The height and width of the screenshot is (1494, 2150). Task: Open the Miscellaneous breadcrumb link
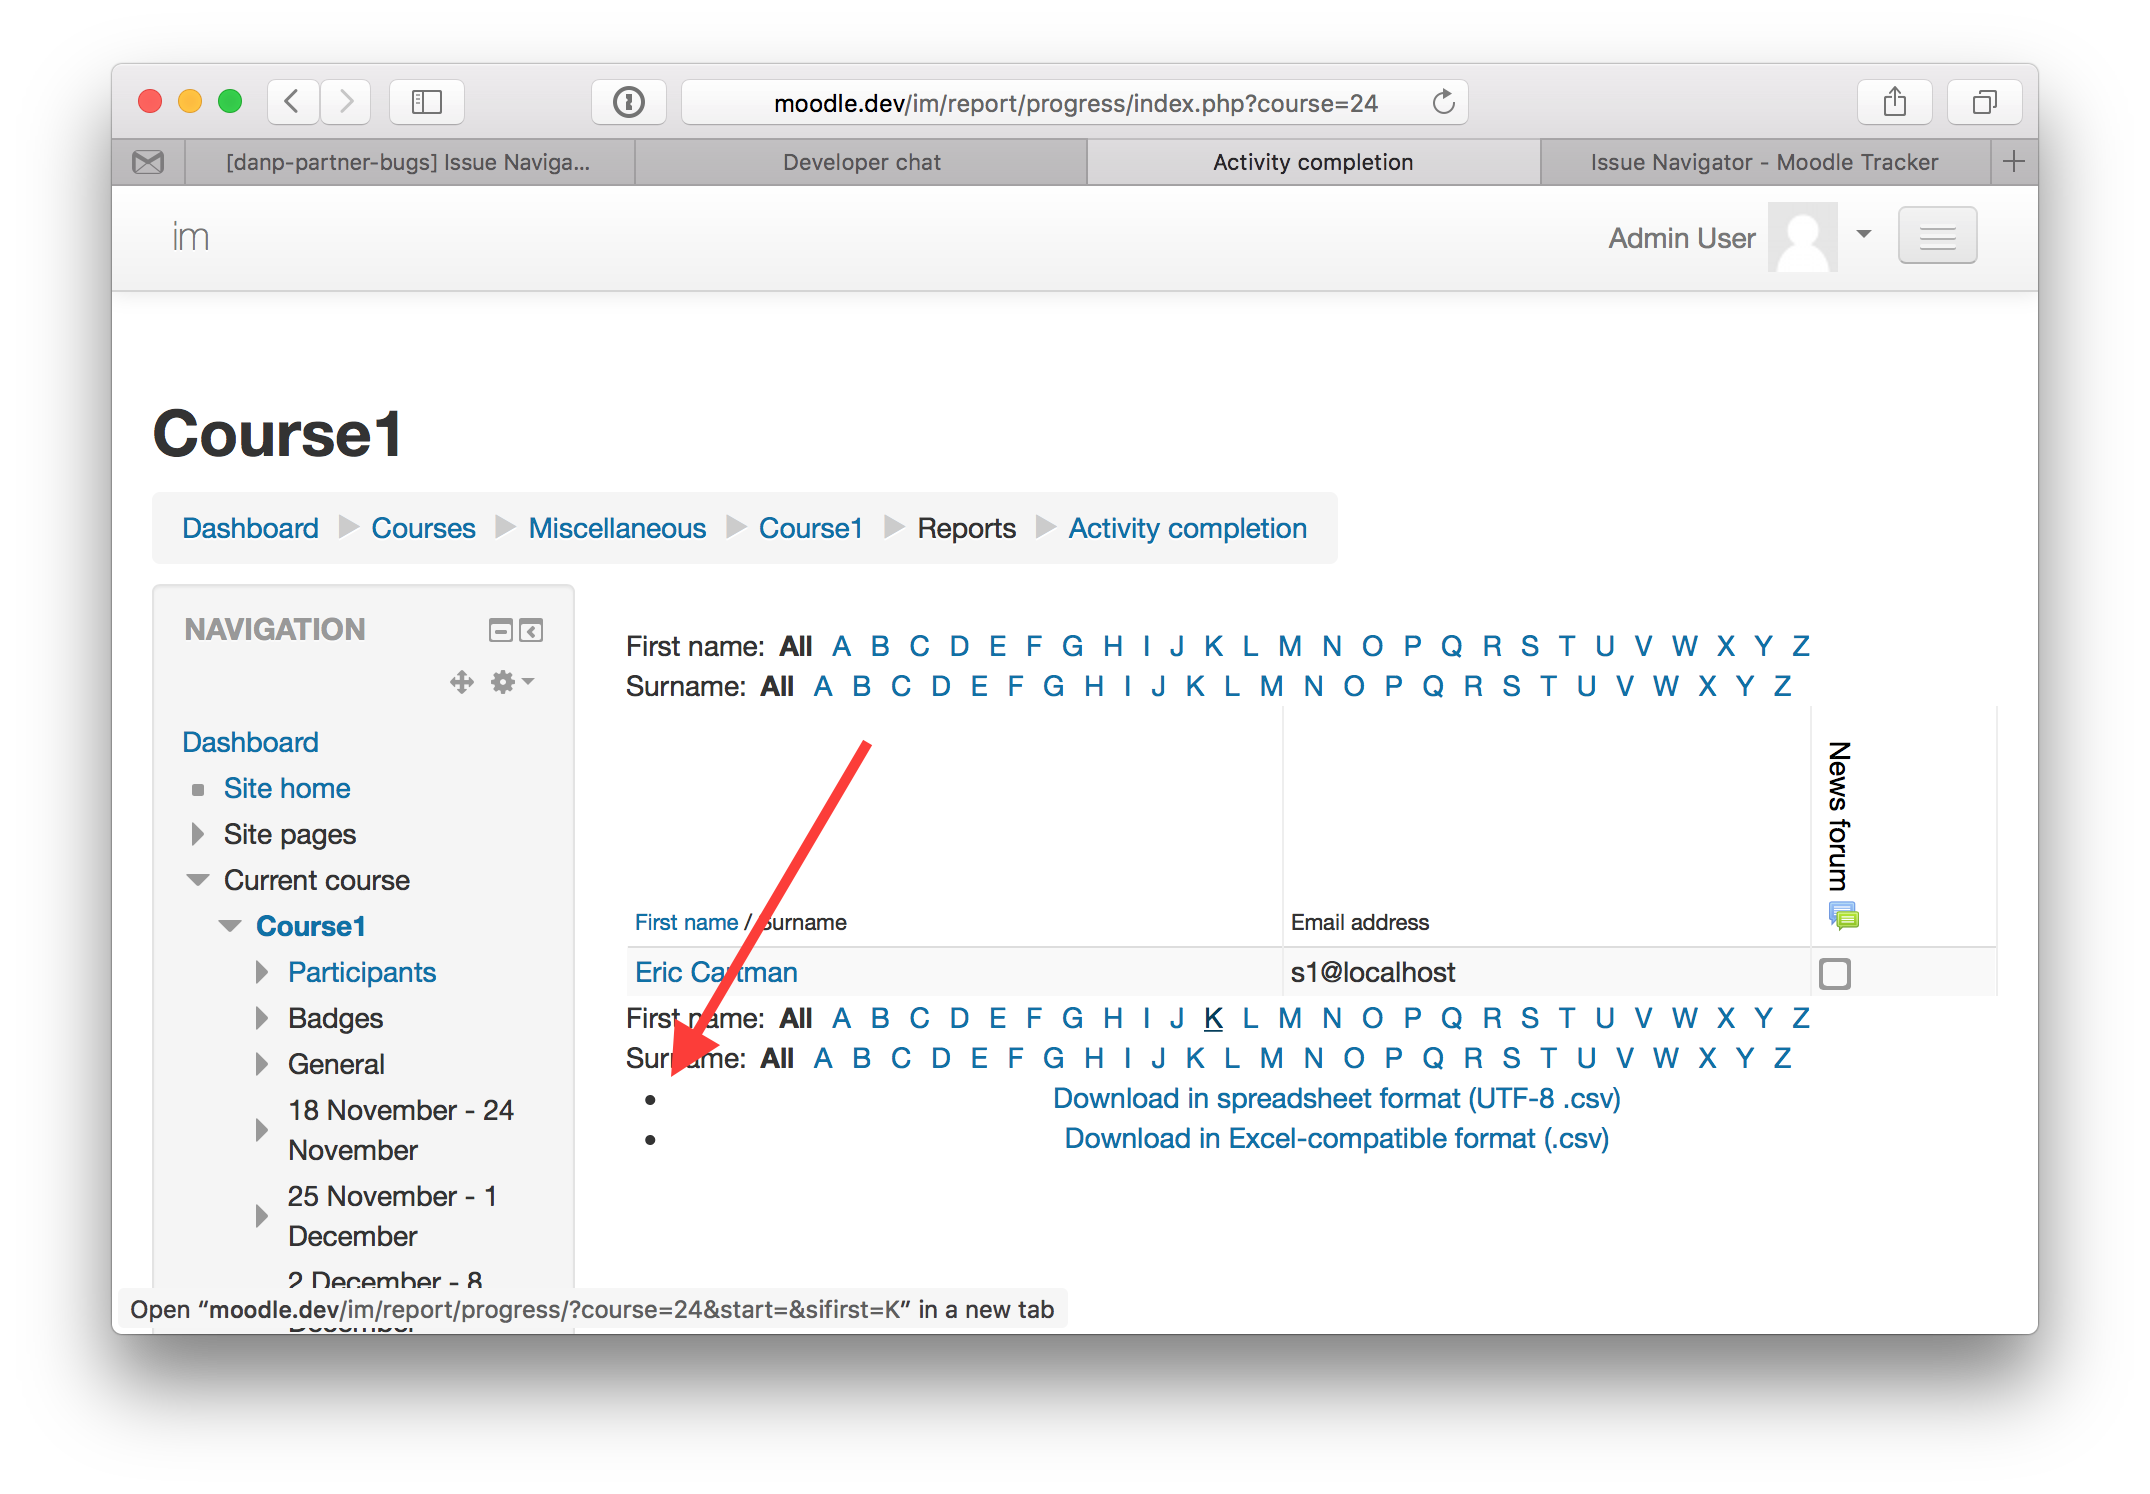pos(617,528)
